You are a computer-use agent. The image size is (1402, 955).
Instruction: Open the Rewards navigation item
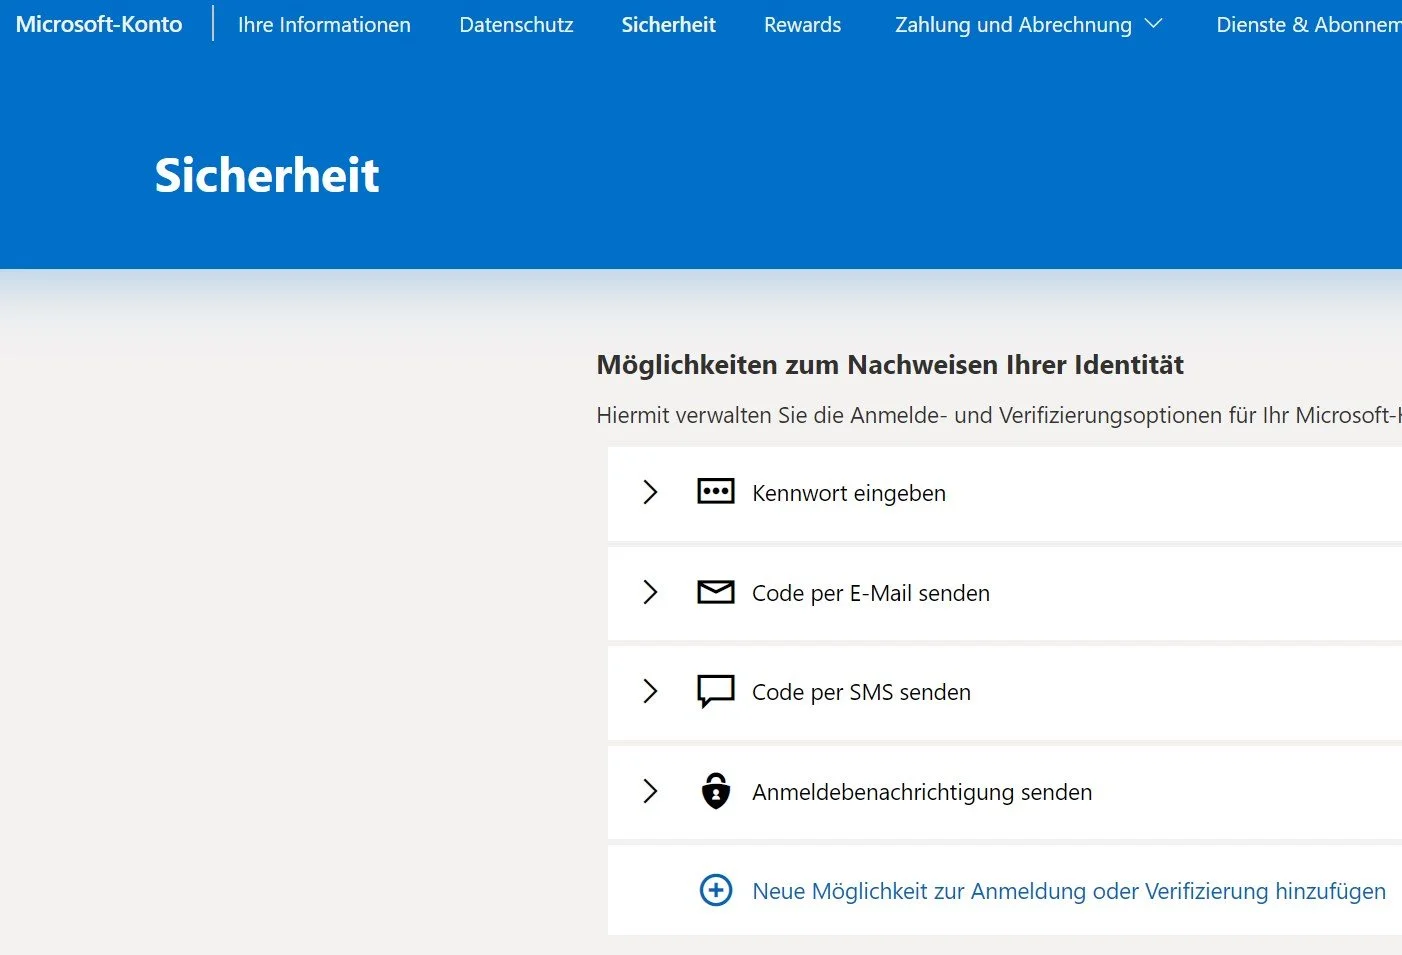[802, 25]
